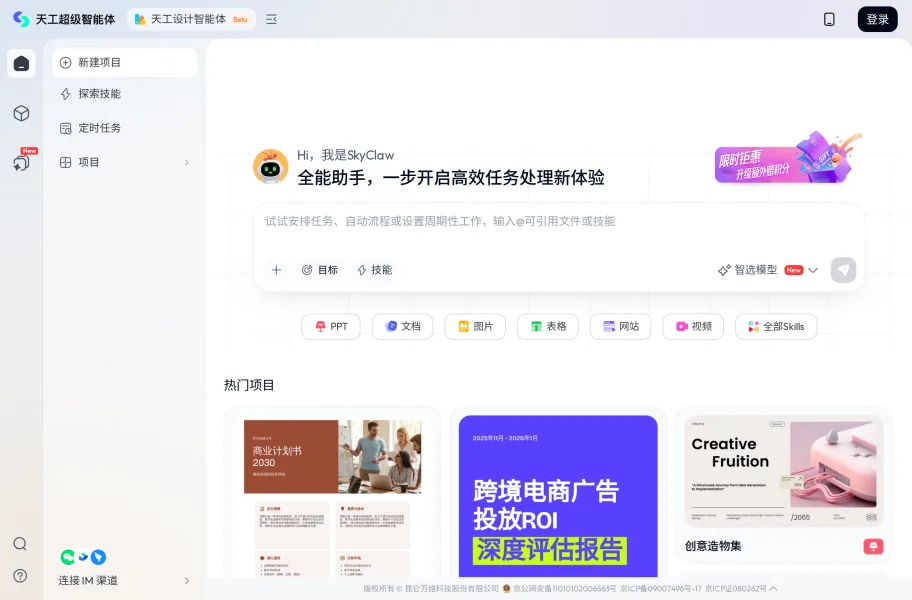Choose the PPT skill chip

[x=331, y=326]
